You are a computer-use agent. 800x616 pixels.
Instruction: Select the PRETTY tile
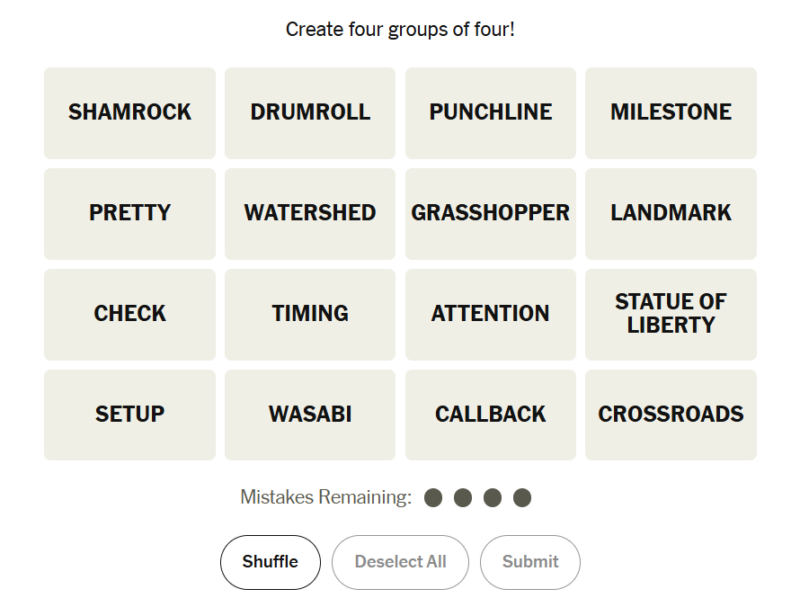tap(130, 213)
